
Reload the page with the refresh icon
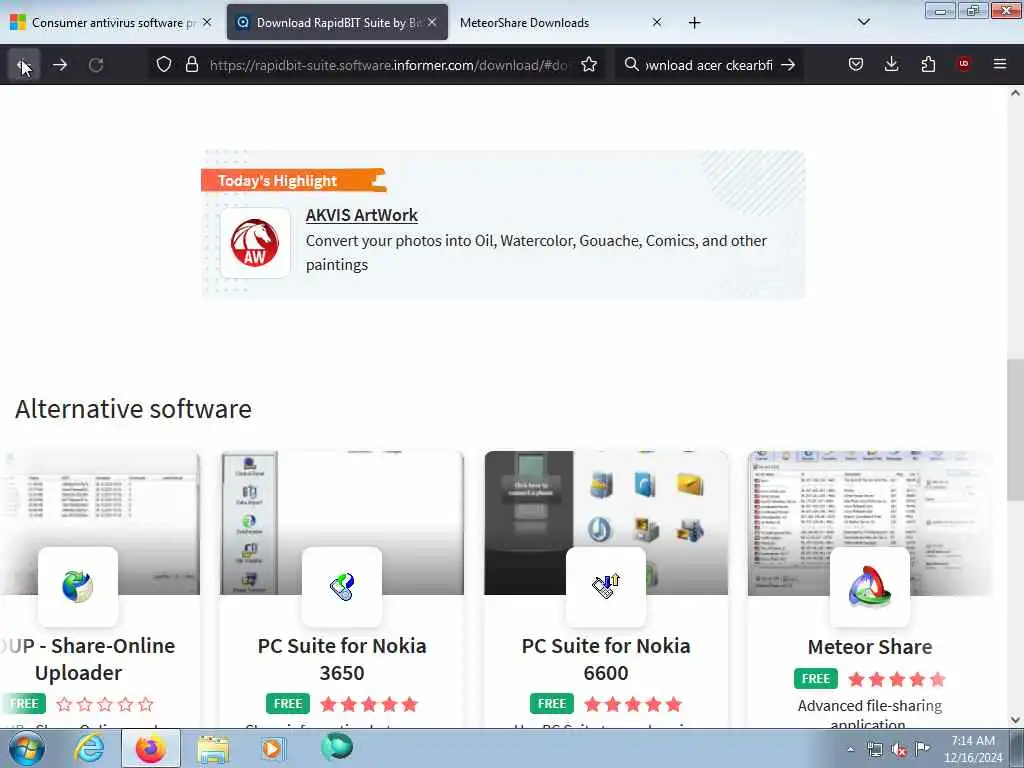pos(96,65)
